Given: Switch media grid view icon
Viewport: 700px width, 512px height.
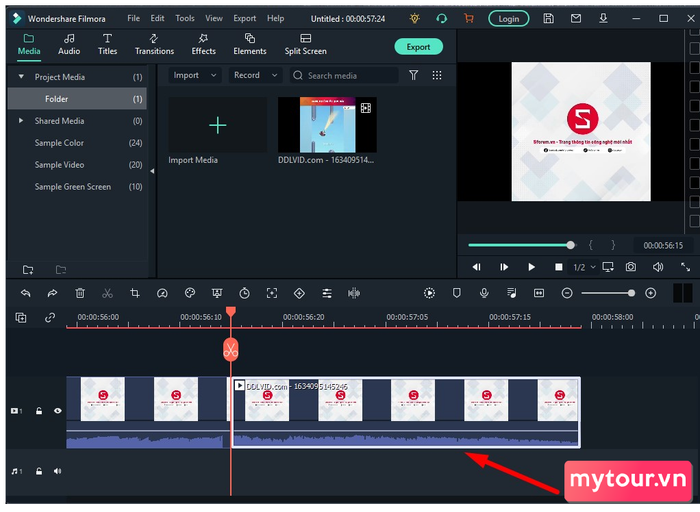Looking at the screenshot, I should (437, 75).
